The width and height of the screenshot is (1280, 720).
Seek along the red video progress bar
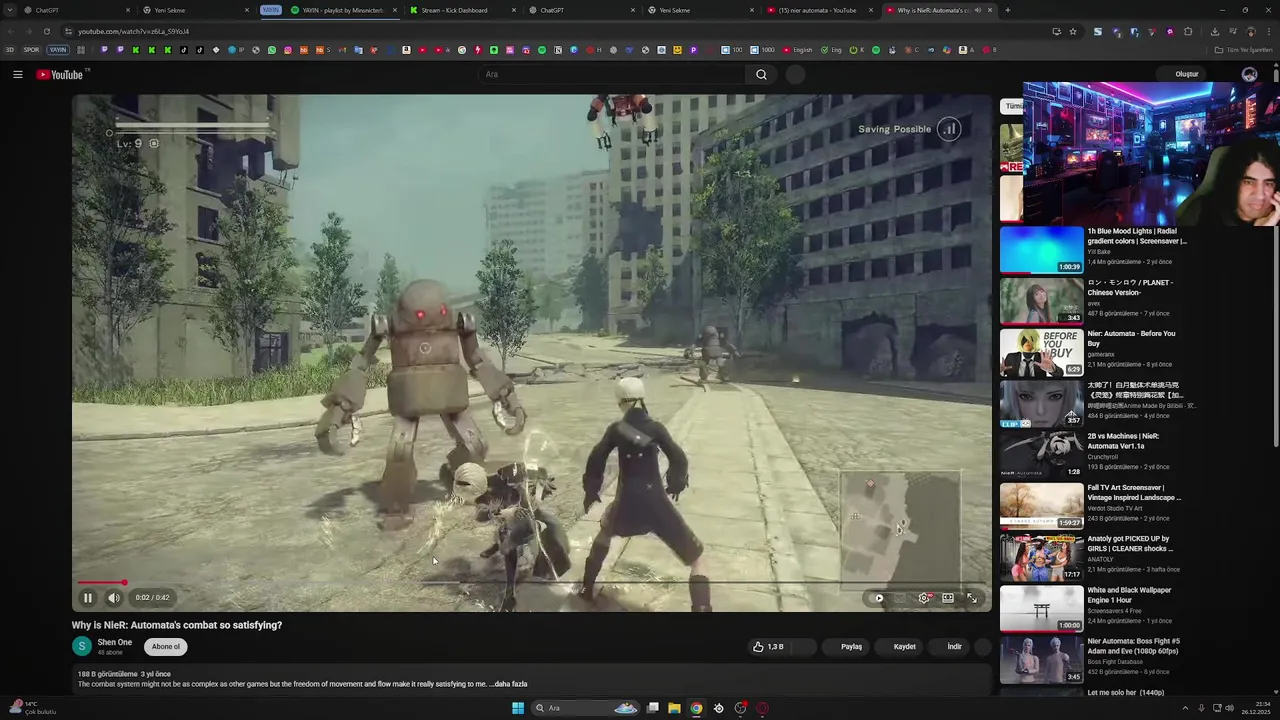pyautogui.click(x=530, y=582)
